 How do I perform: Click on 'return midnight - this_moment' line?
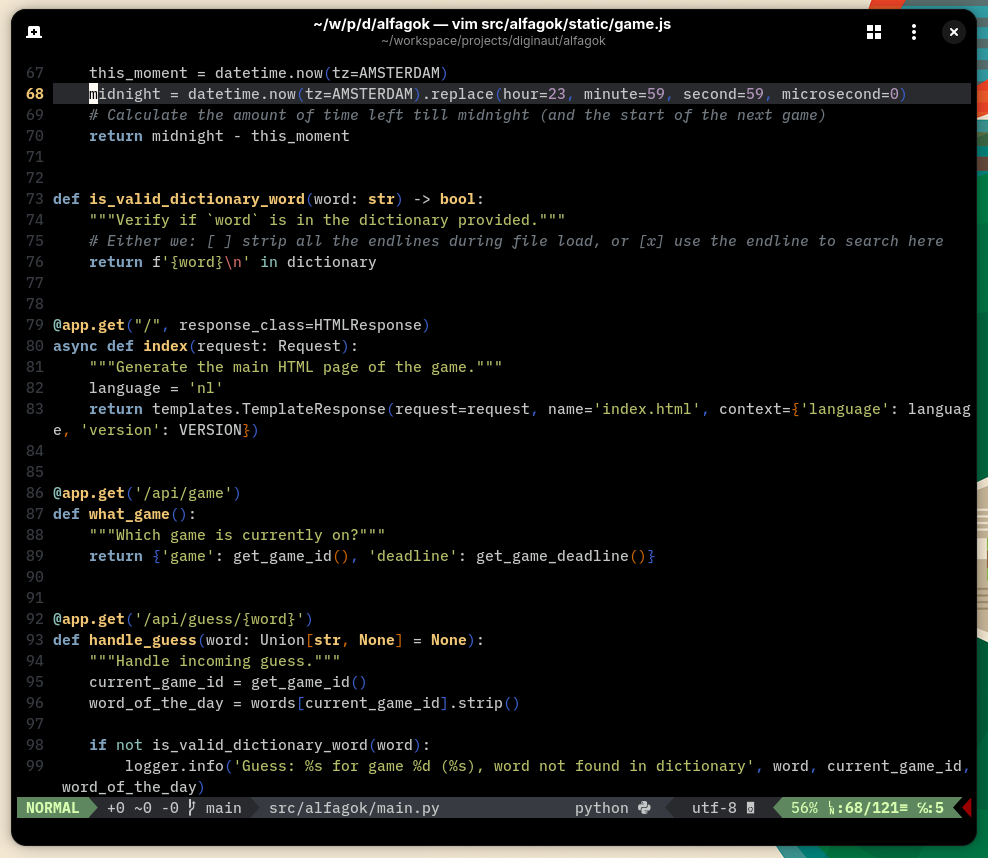tap(219, 136)
